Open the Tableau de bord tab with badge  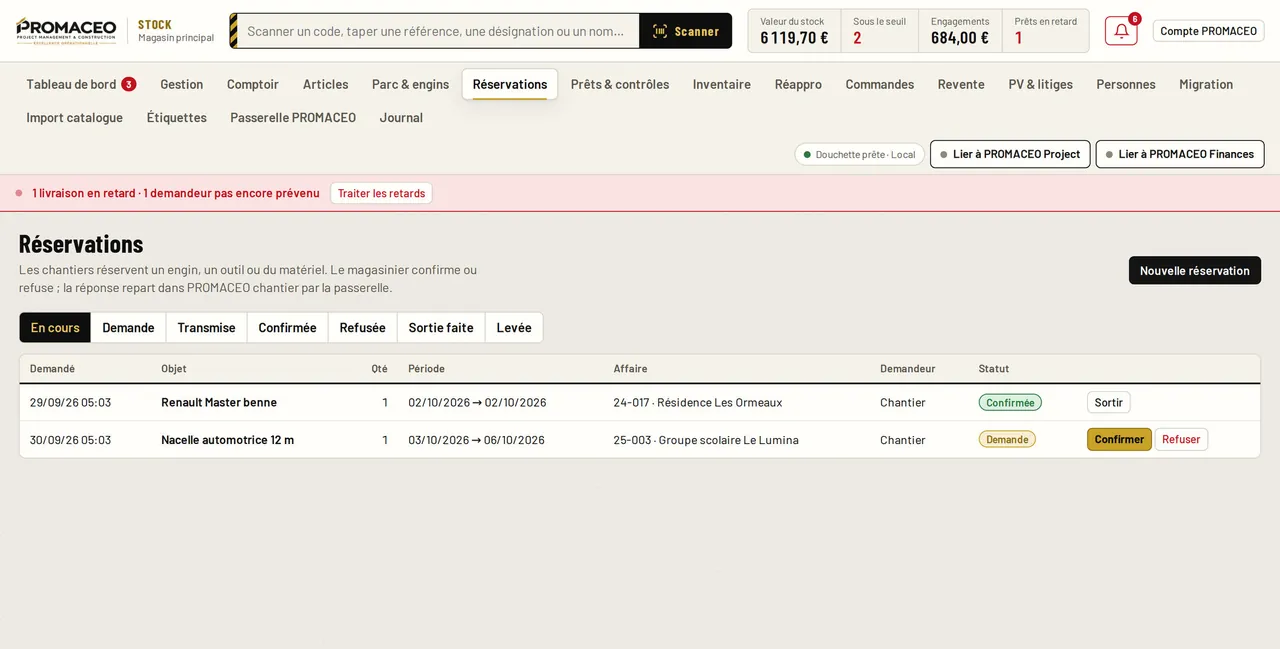point(81,84)
